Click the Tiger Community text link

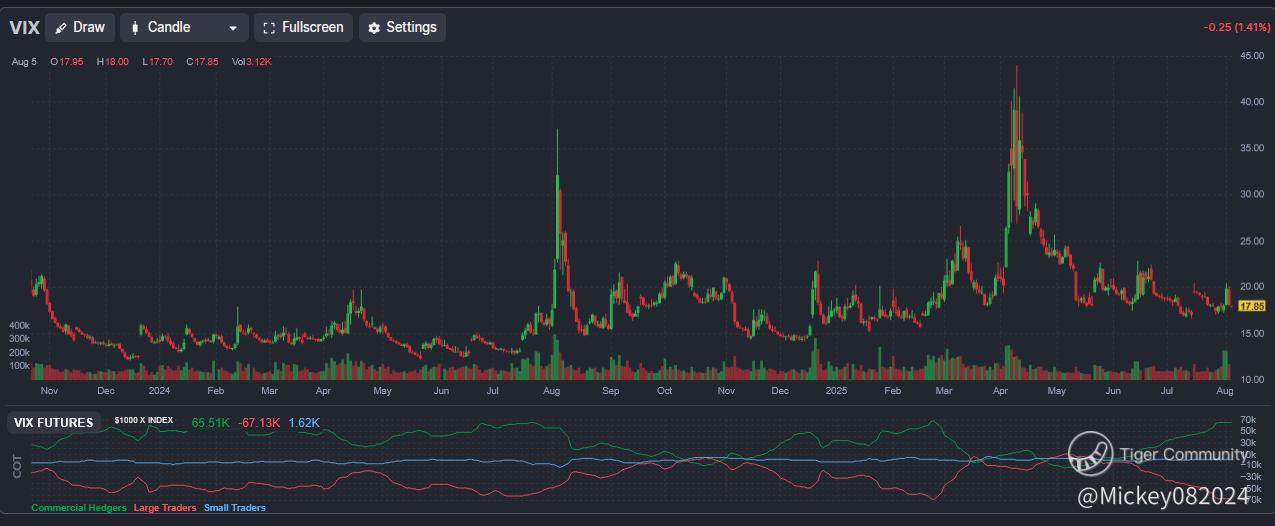(1183, 455)
